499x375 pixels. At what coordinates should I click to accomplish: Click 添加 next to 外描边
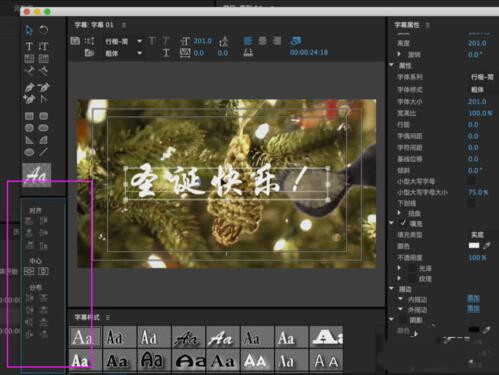tap(473, 309)
